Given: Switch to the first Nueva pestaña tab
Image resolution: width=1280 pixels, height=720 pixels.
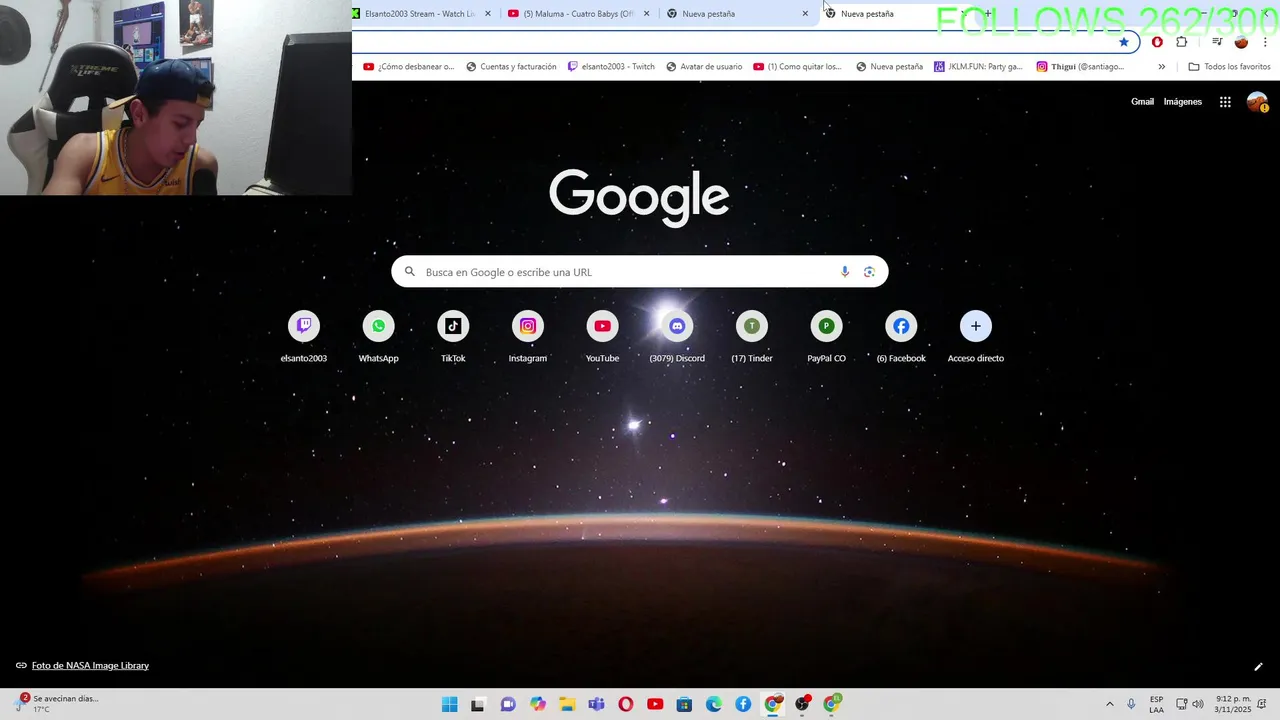Looking at the screenshot, I should tap(736, 14).
